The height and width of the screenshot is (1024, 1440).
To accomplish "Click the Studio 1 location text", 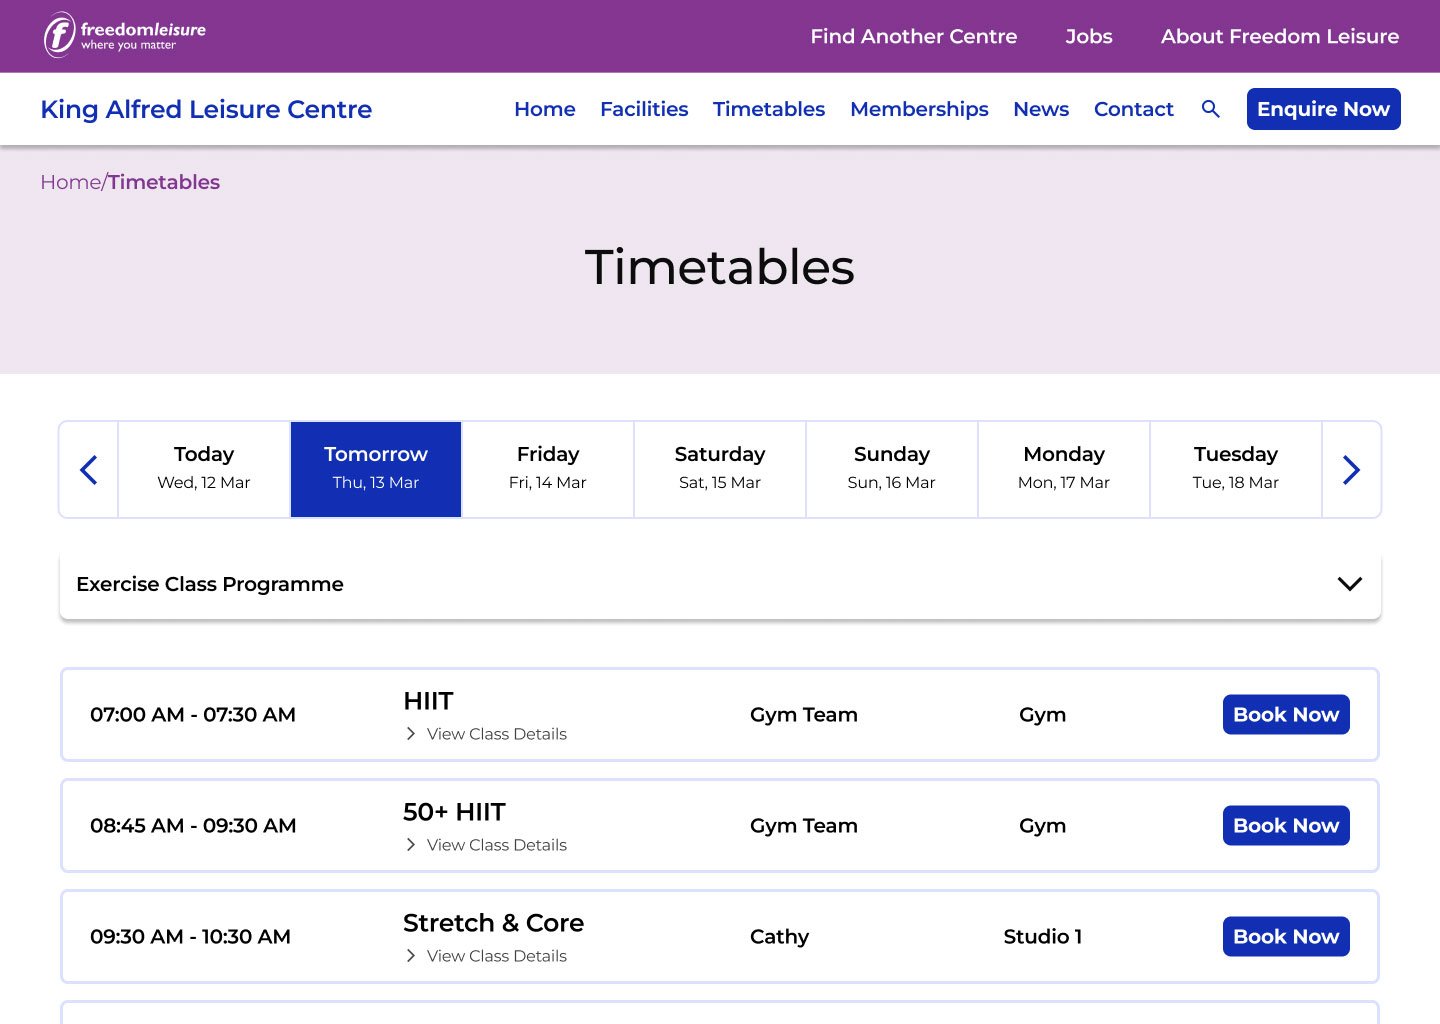I will pos(1043,937).
